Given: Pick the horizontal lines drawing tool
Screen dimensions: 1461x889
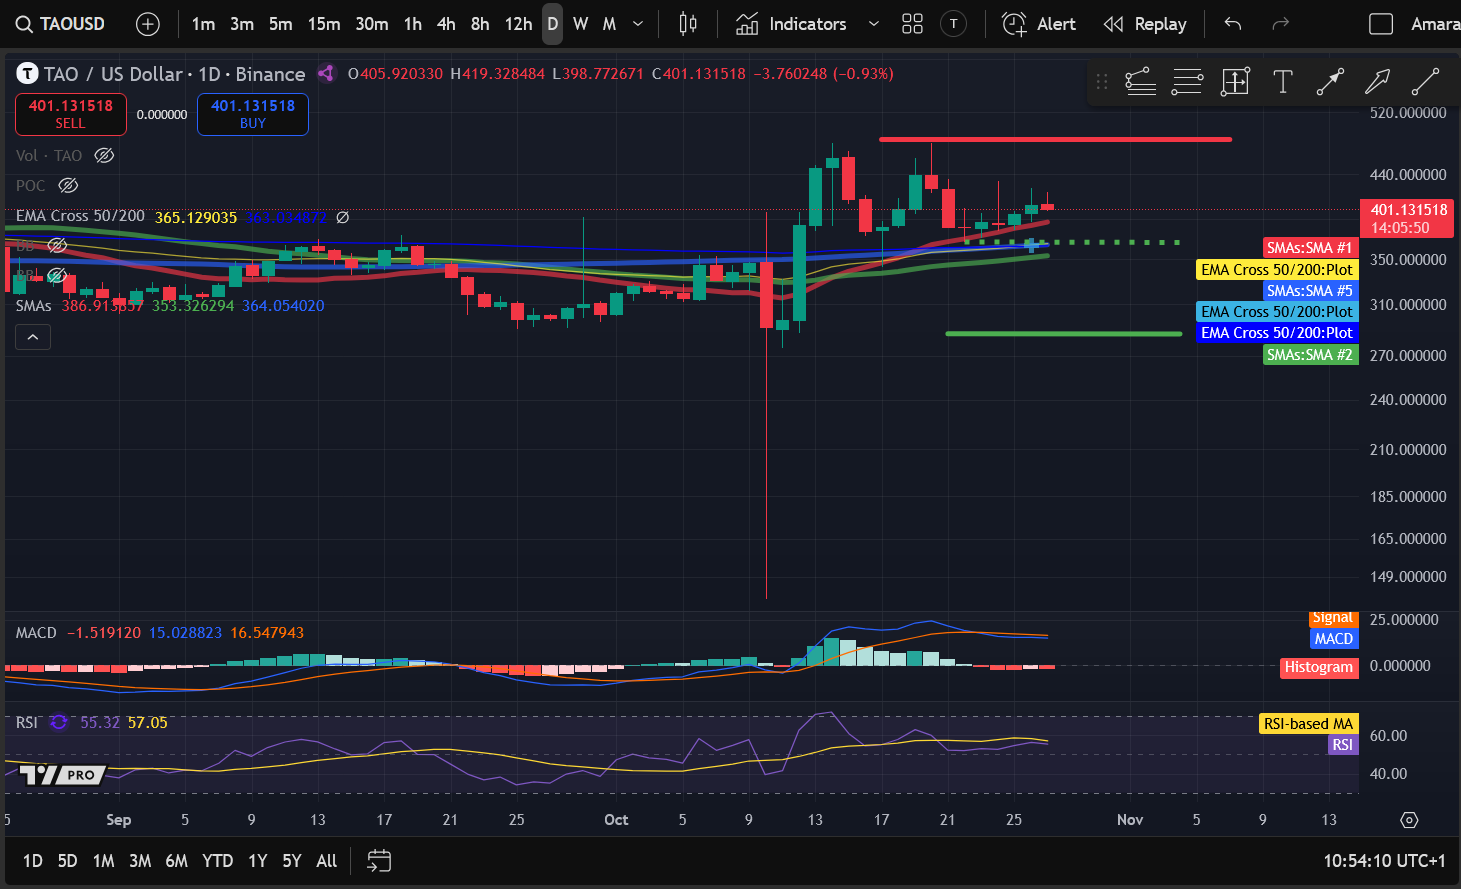Looking at the screenshot, I should [1187, 82].
